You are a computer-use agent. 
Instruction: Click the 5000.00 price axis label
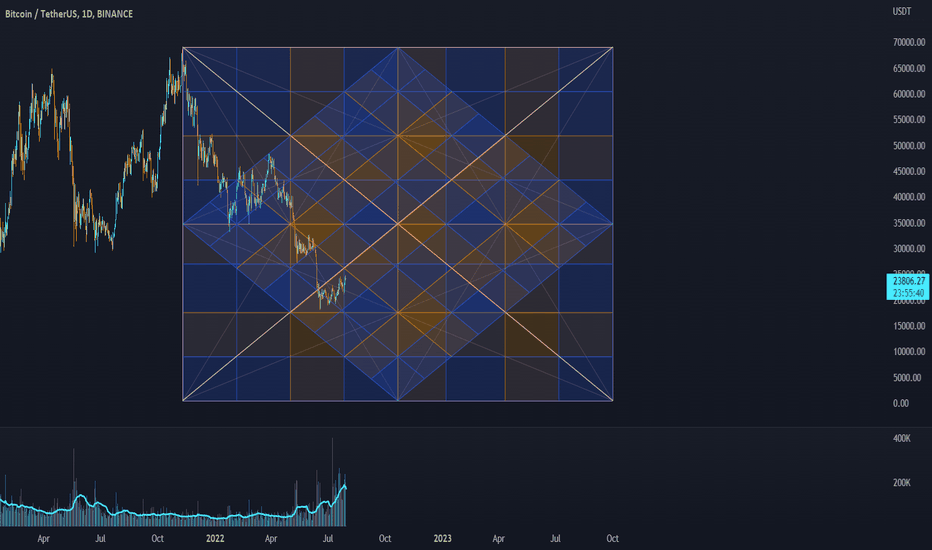click(x=907, y=378)
